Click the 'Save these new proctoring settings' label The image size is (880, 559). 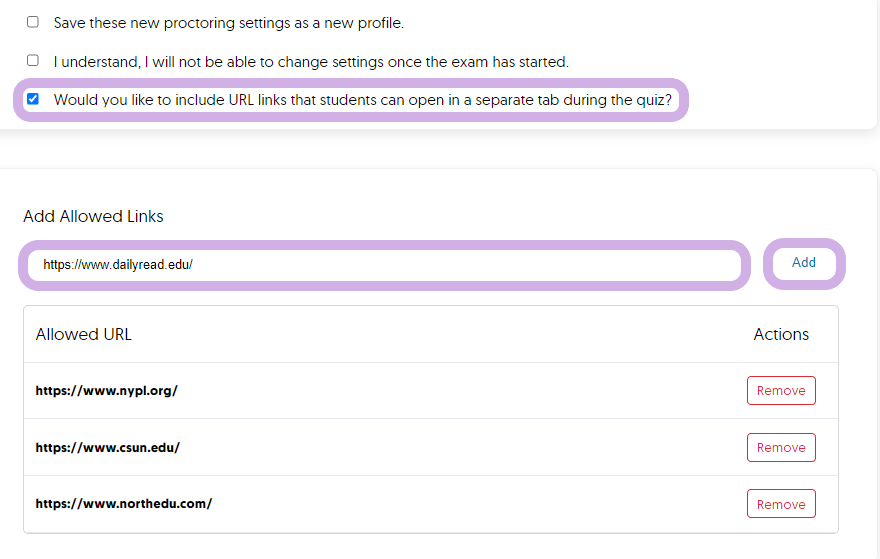pyautogui.click(x=229, y=22)
